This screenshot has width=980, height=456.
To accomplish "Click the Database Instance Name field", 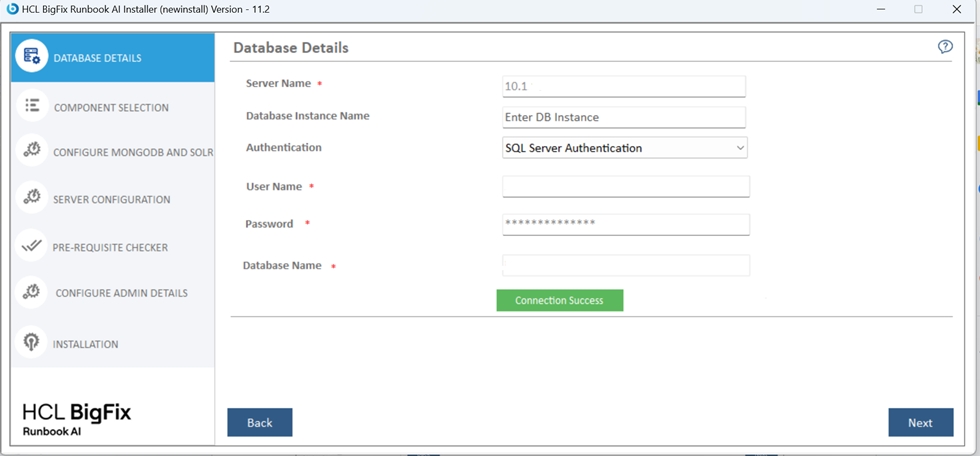I will tap(624, 117).
